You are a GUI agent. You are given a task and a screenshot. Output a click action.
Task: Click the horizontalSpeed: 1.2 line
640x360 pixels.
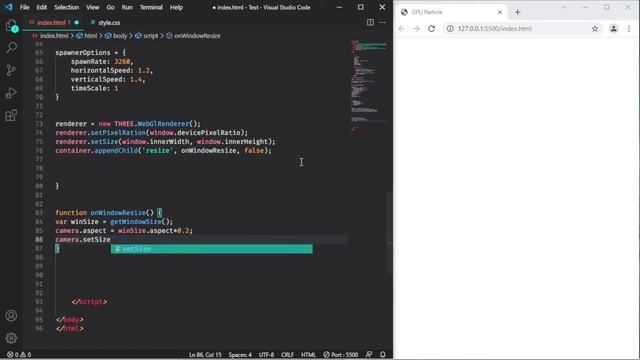pyautogui.click(x=112, y=71)
